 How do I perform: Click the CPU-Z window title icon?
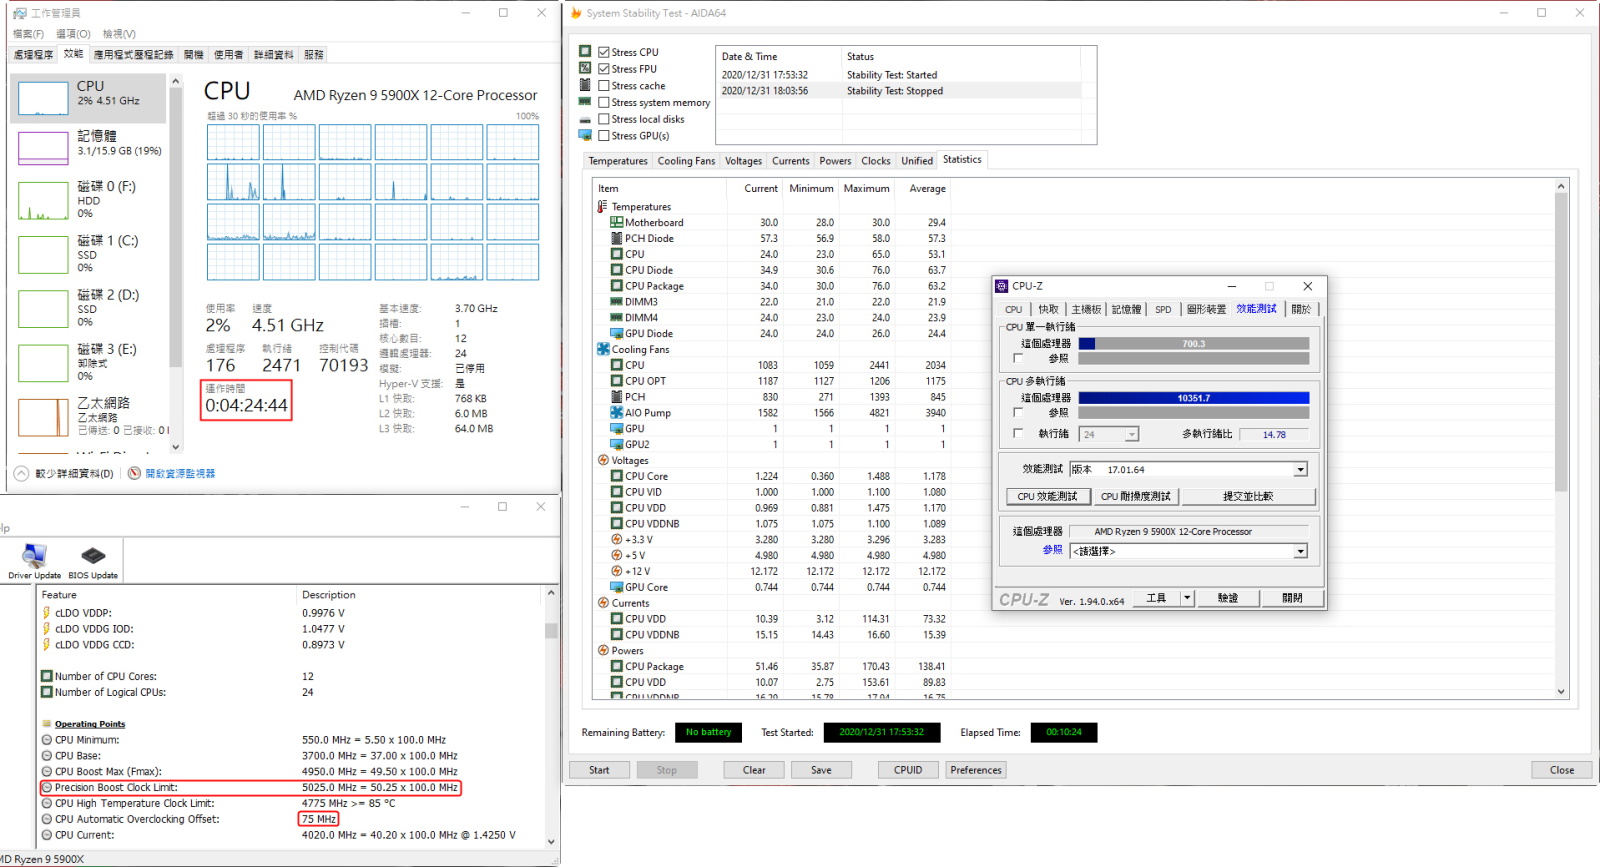pos(1002,286)
